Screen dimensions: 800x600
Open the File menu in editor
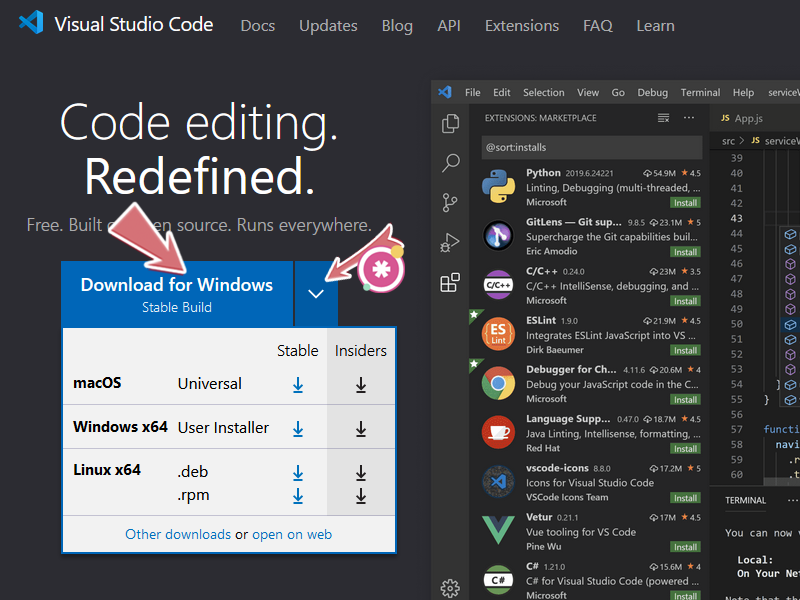click(472, 92)
